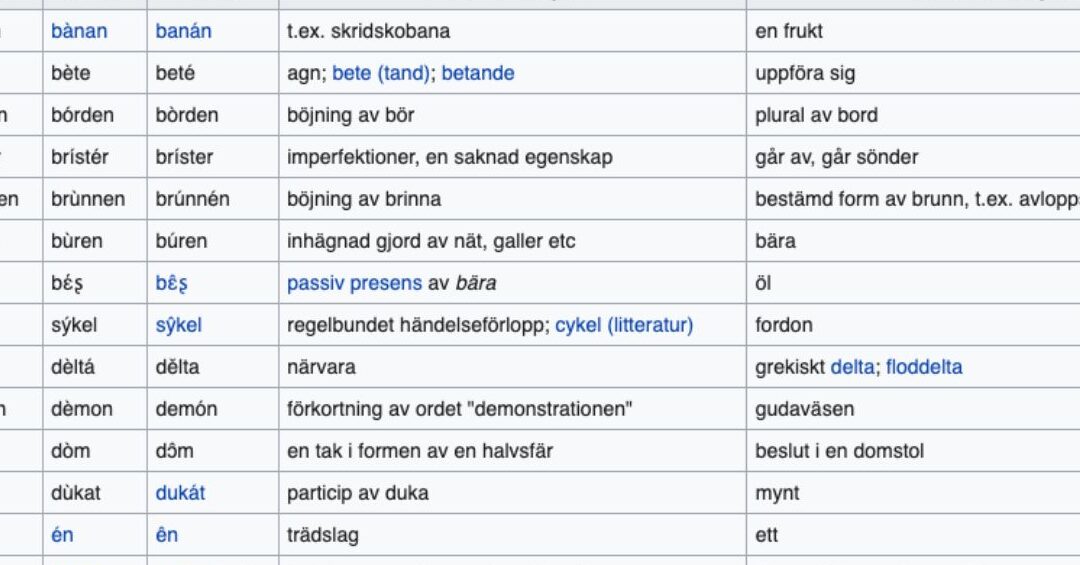
Task: Click the cell reading beslut i en domstol
Action: pyautogui.click(x=913, y=451)
